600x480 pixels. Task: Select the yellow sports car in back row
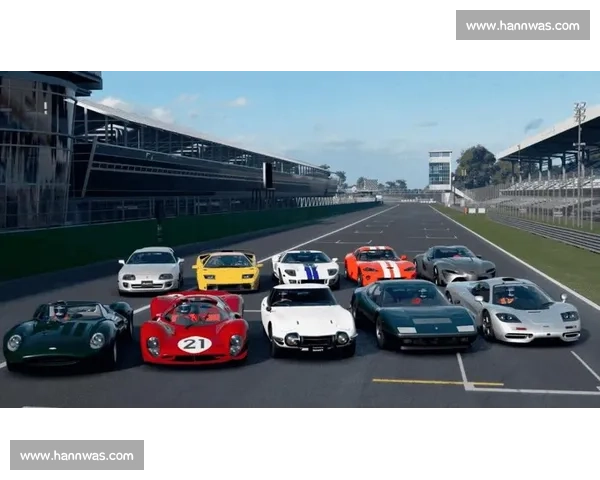tap(227, 270)
